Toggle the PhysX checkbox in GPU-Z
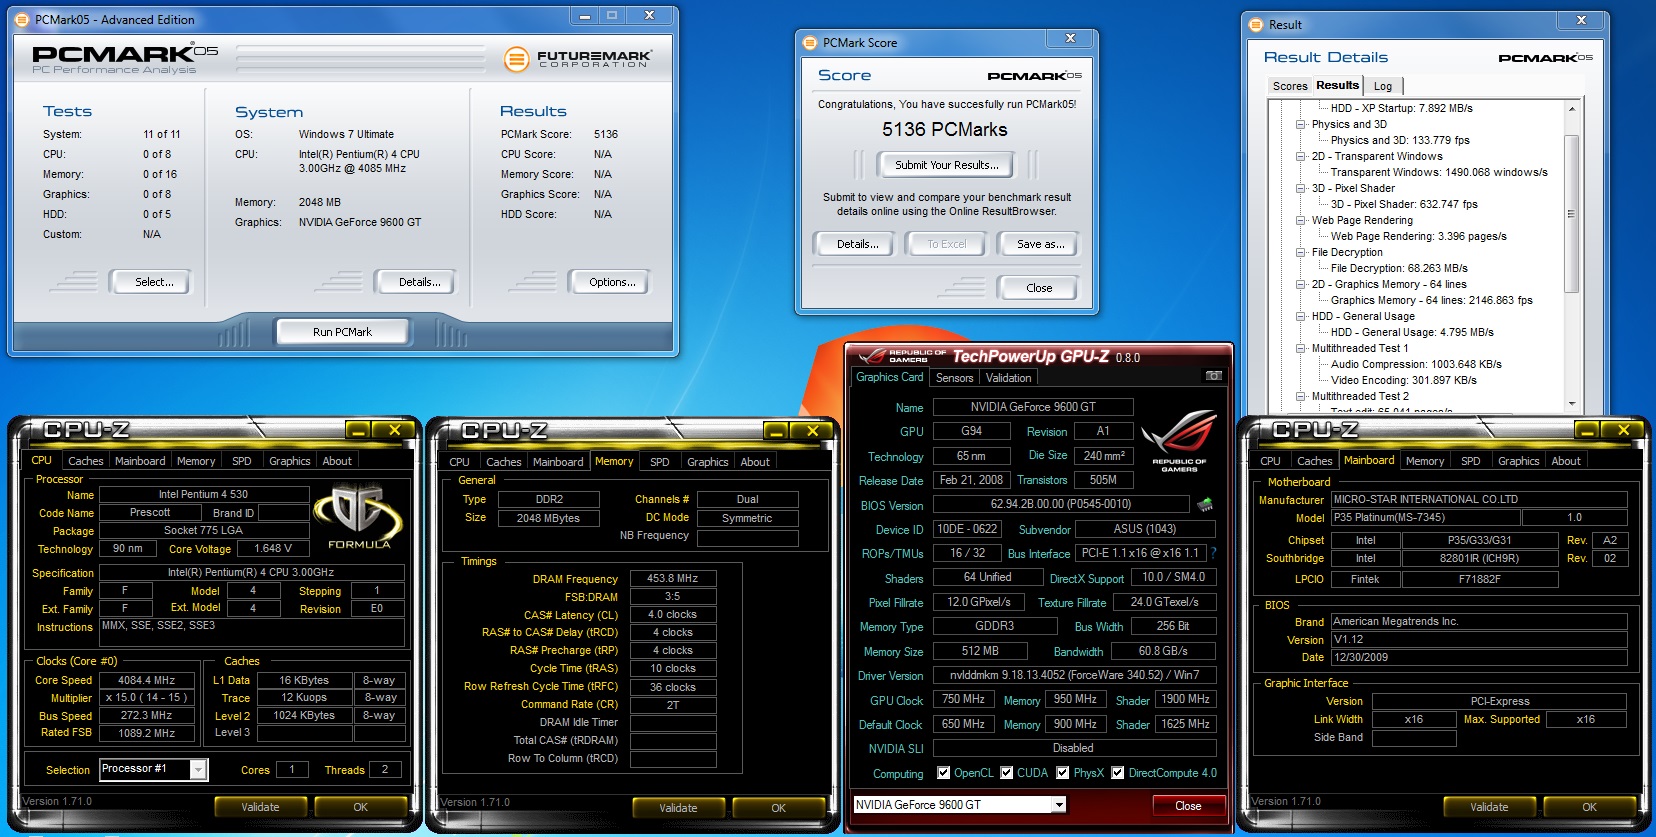This screenshot has height=837, width=1656. 1062,773
